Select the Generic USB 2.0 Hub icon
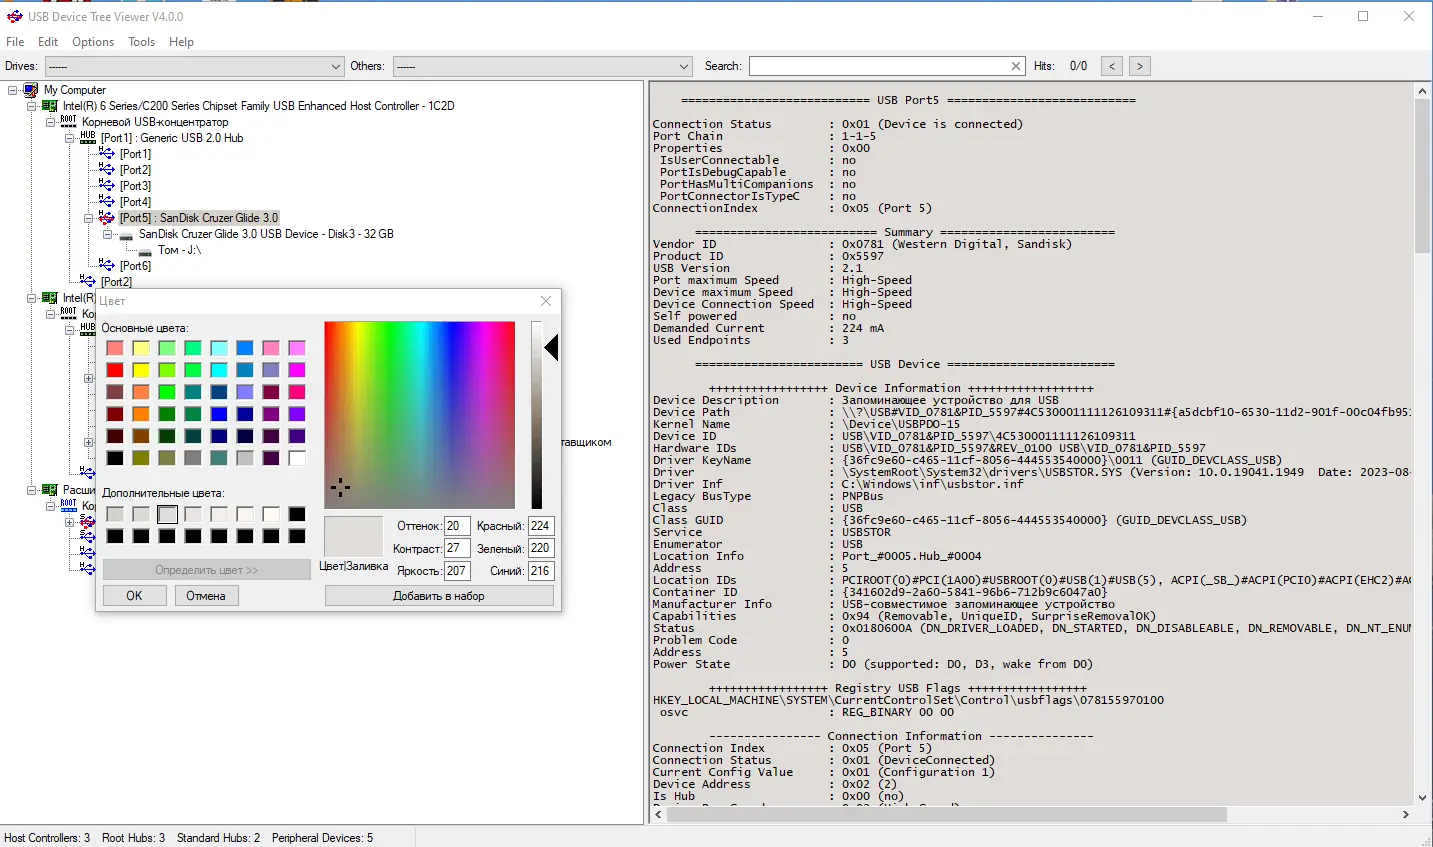This screenshot has width=1433, height=847. (x=88, y=138)
